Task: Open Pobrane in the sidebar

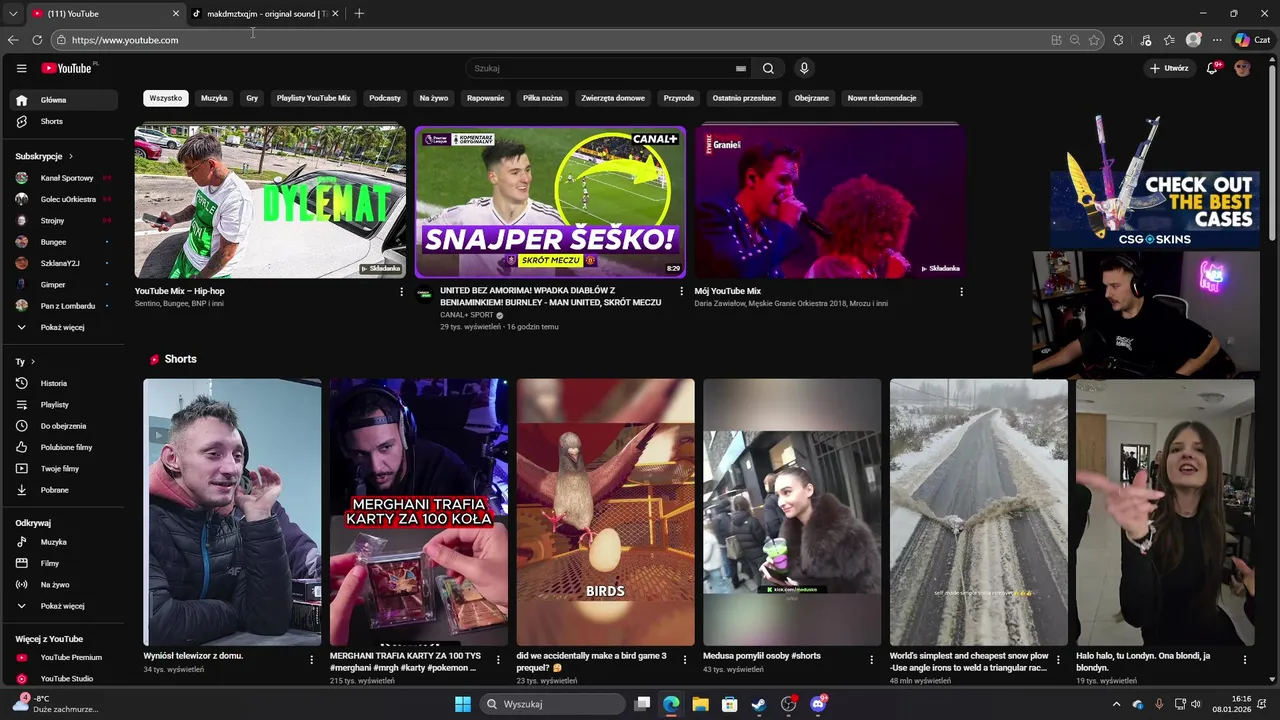Action: (x=64, y=490)
